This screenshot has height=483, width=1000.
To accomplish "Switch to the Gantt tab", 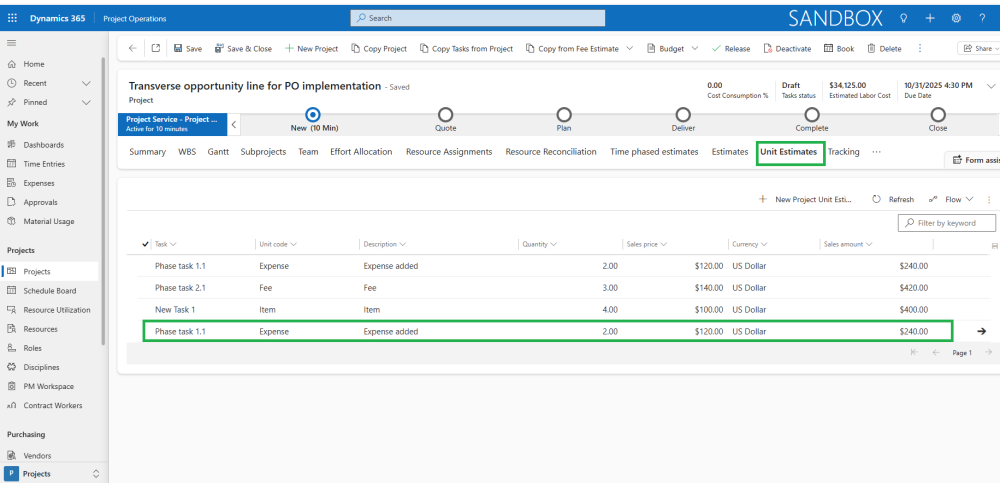I will pyautogui.click(x=218, y=152).
